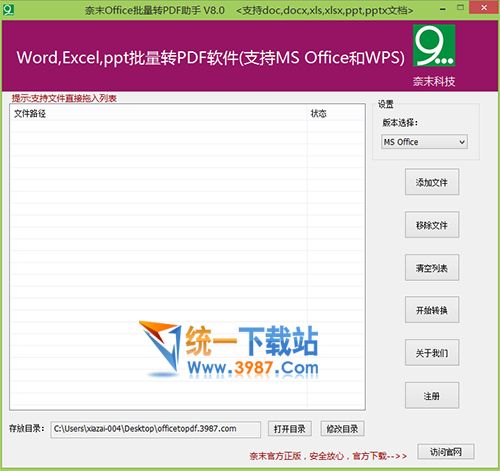Open 关于我们 about dialog
Screen dimensions: 500x471
click(x=432, y=353)
